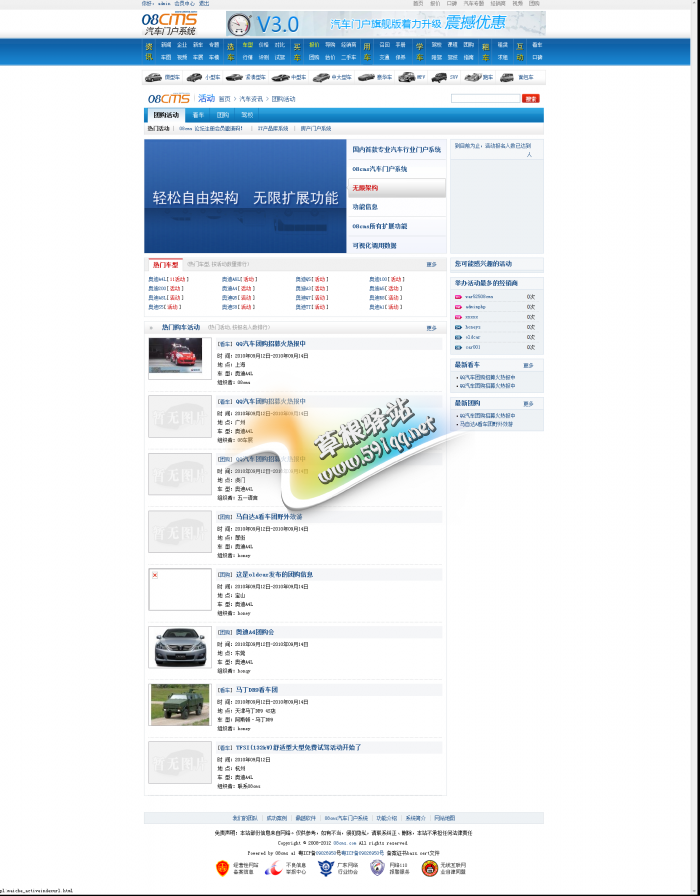Click the 豪华车 car icon
The width and height of the screenshot is (700, 896).
(x=366, y=77)
